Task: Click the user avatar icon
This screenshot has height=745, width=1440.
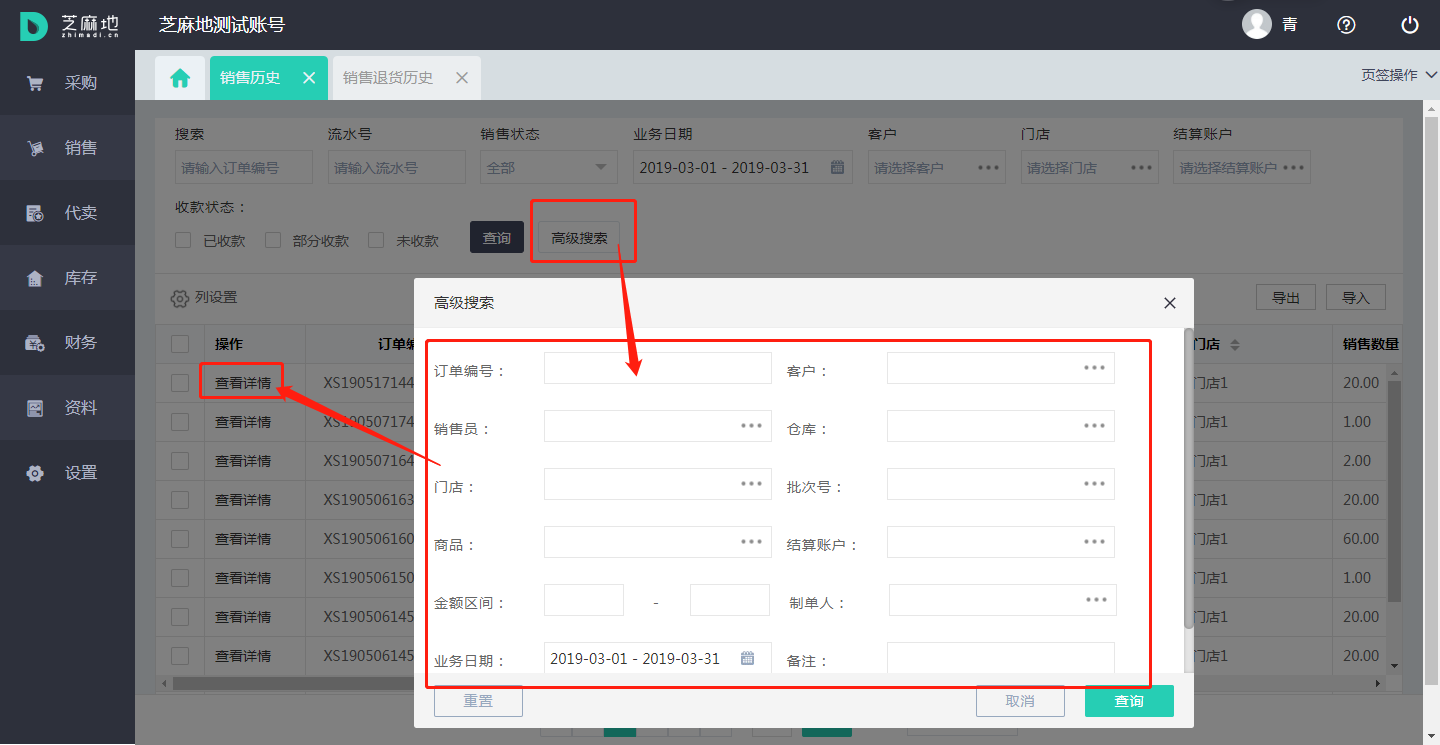Action: click(x=1257, y=24)
